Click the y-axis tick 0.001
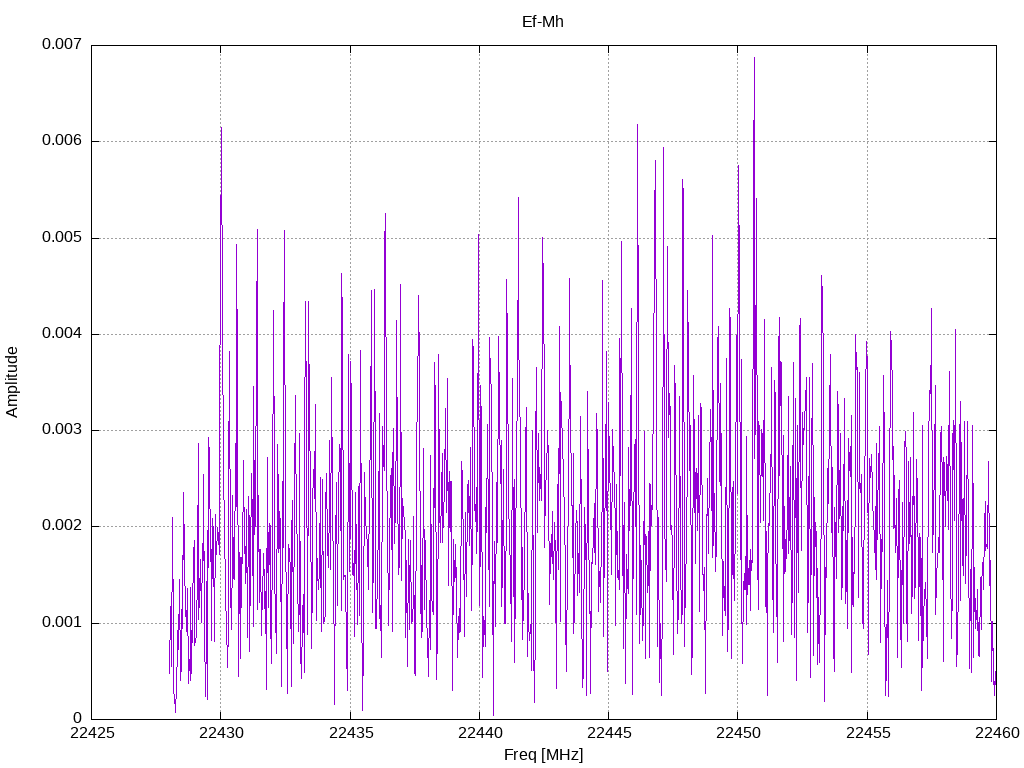The height and width of the screenshot is (768, 1024). [x=62, y=622]
